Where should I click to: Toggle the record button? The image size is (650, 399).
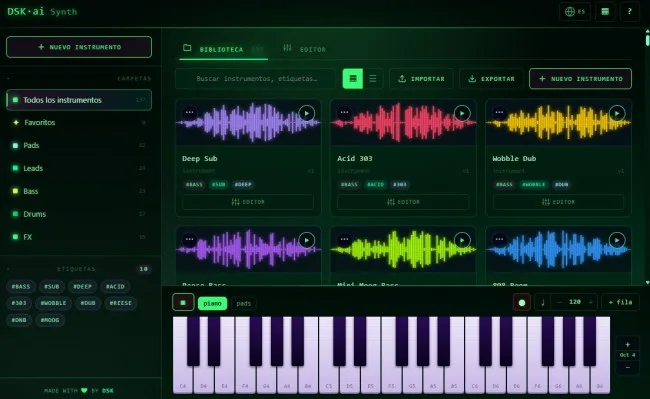522,303
